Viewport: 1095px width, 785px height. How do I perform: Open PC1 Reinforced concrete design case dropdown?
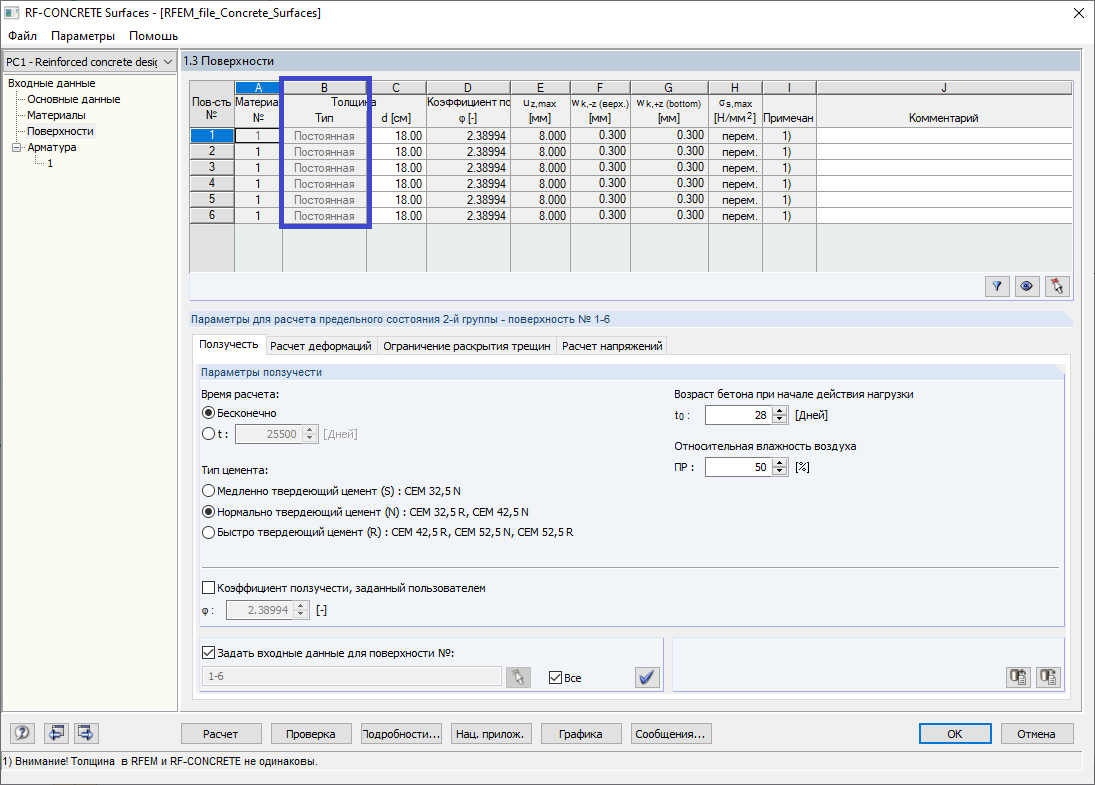(89, 62)
